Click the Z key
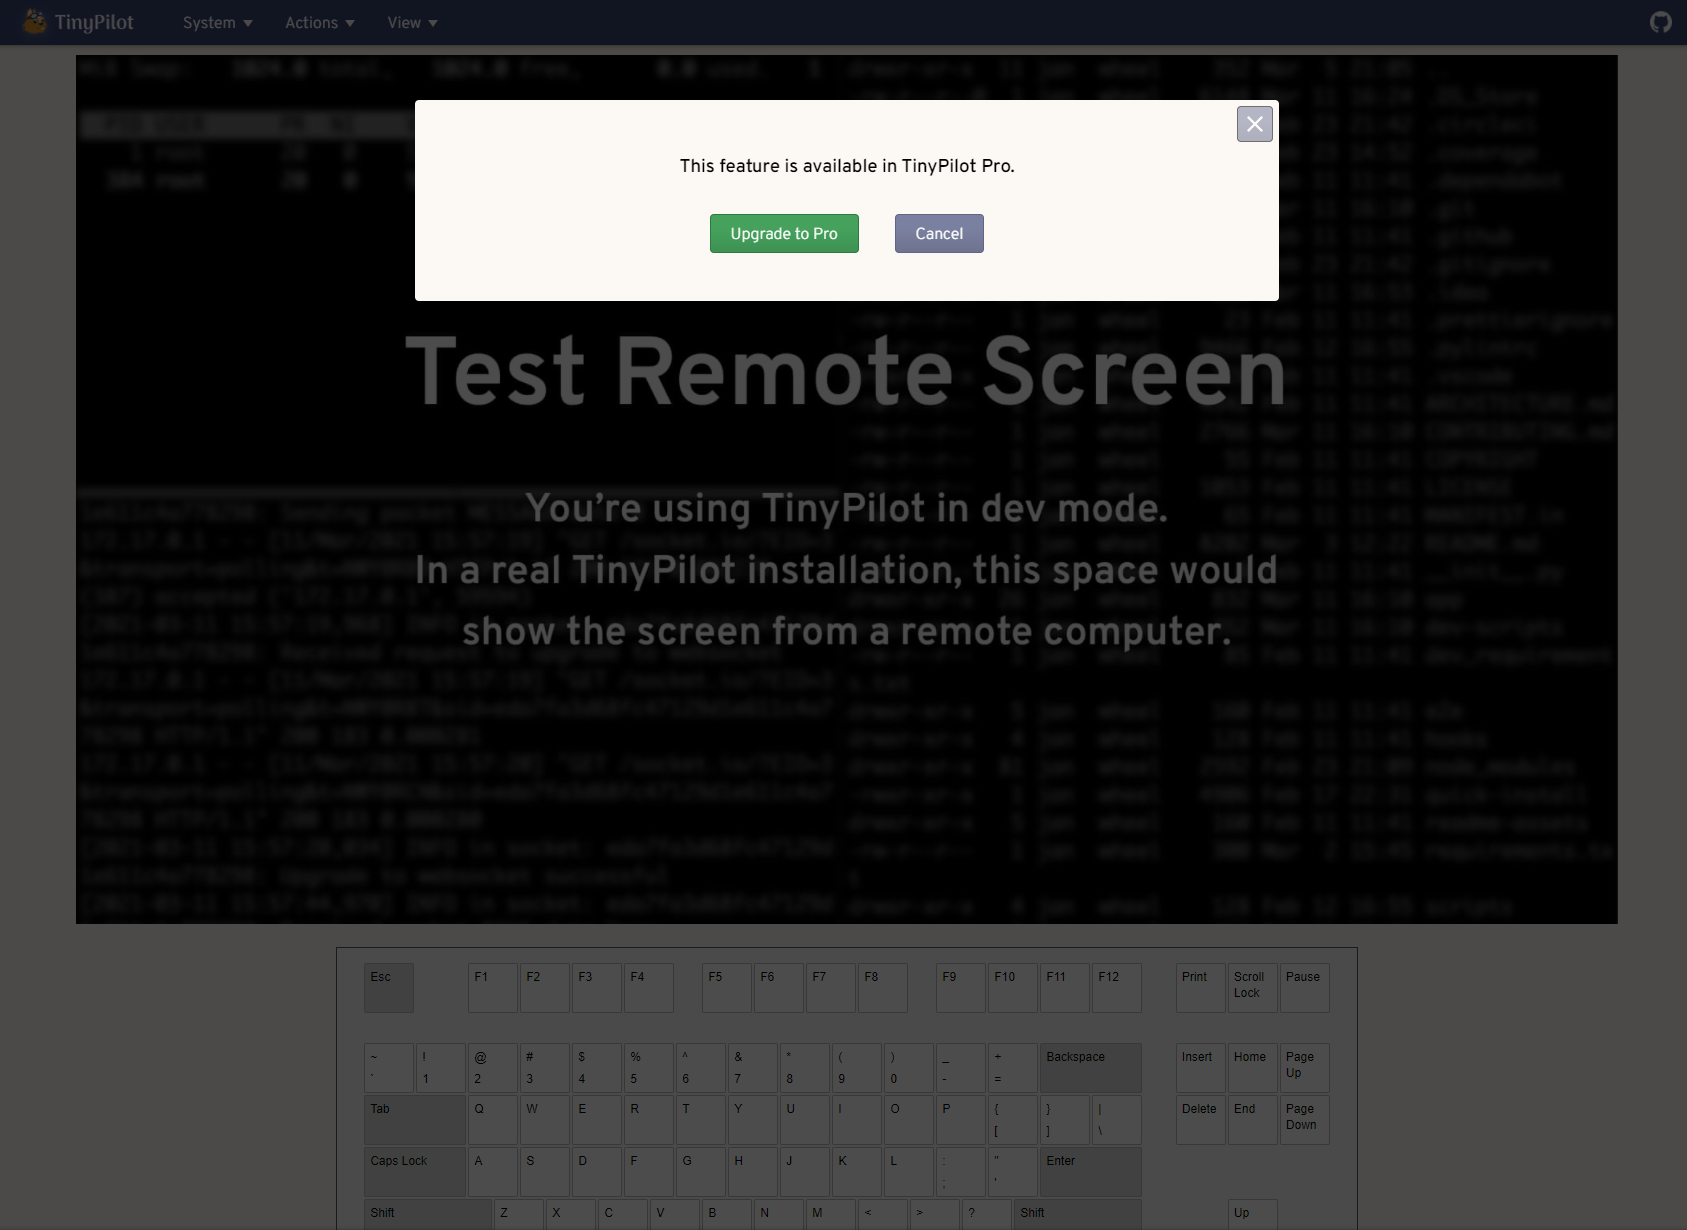The width and height of the screenshot is (1687, 1230). pyautogui.click(x=519, y=1214)
